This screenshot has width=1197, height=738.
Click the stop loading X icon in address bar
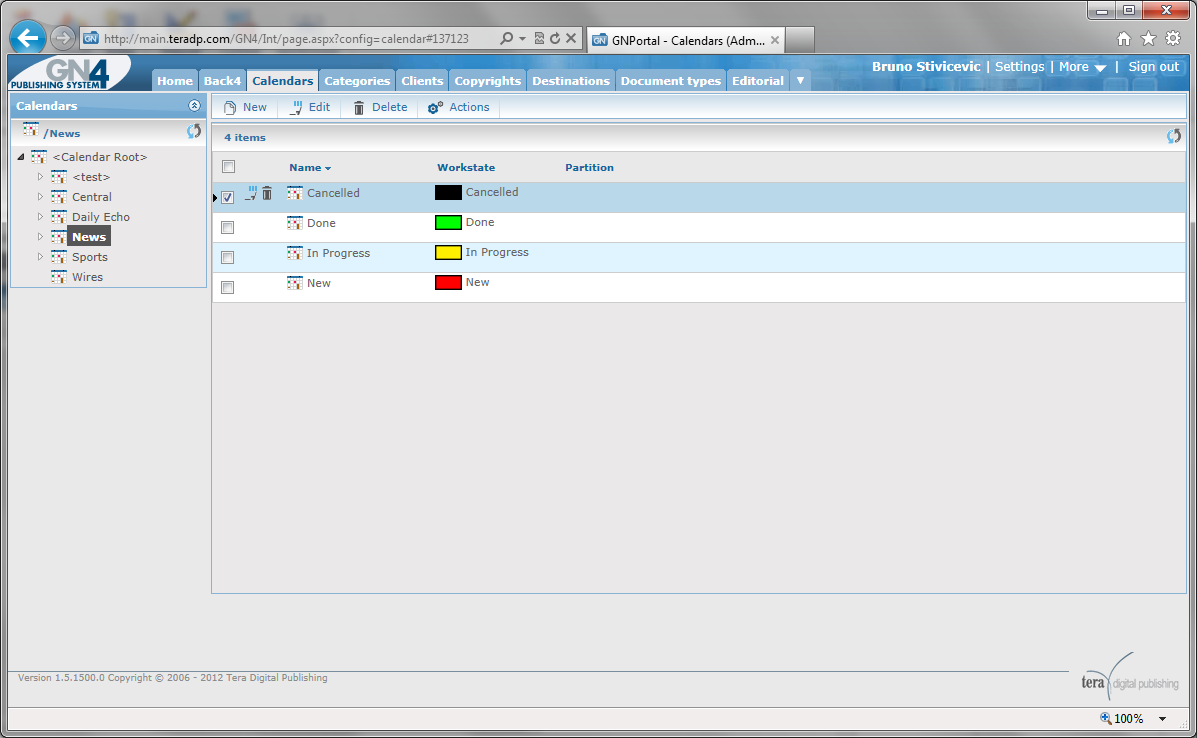tap(570, 38)
